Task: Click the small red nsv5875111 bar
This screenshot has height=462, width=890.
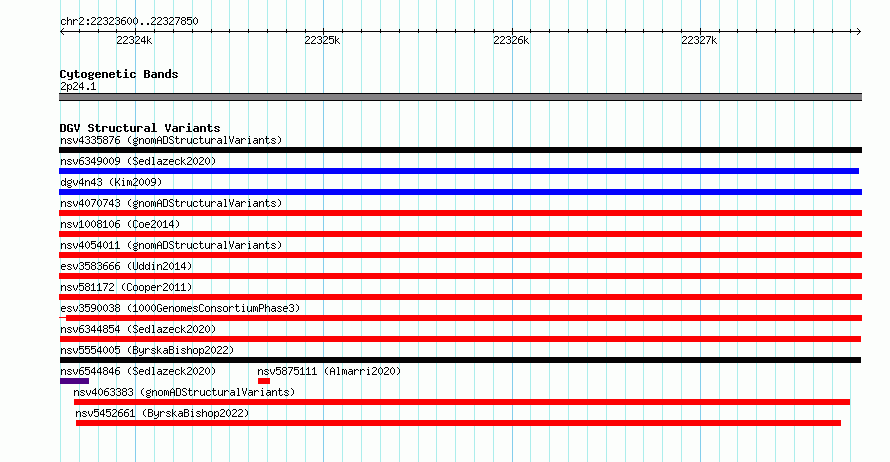Action: (x=264, y=381)
